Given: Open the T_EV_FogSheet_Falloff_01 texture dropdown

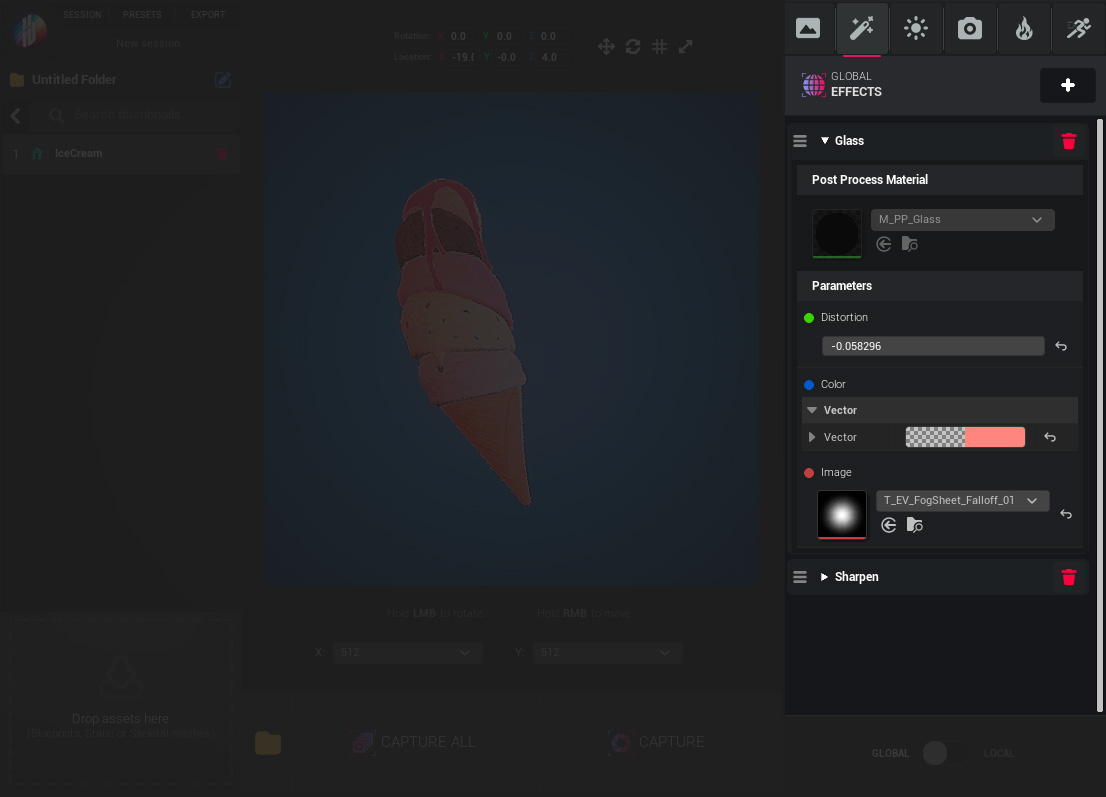Looking at the screenshot, I should (x=962, y=501).
